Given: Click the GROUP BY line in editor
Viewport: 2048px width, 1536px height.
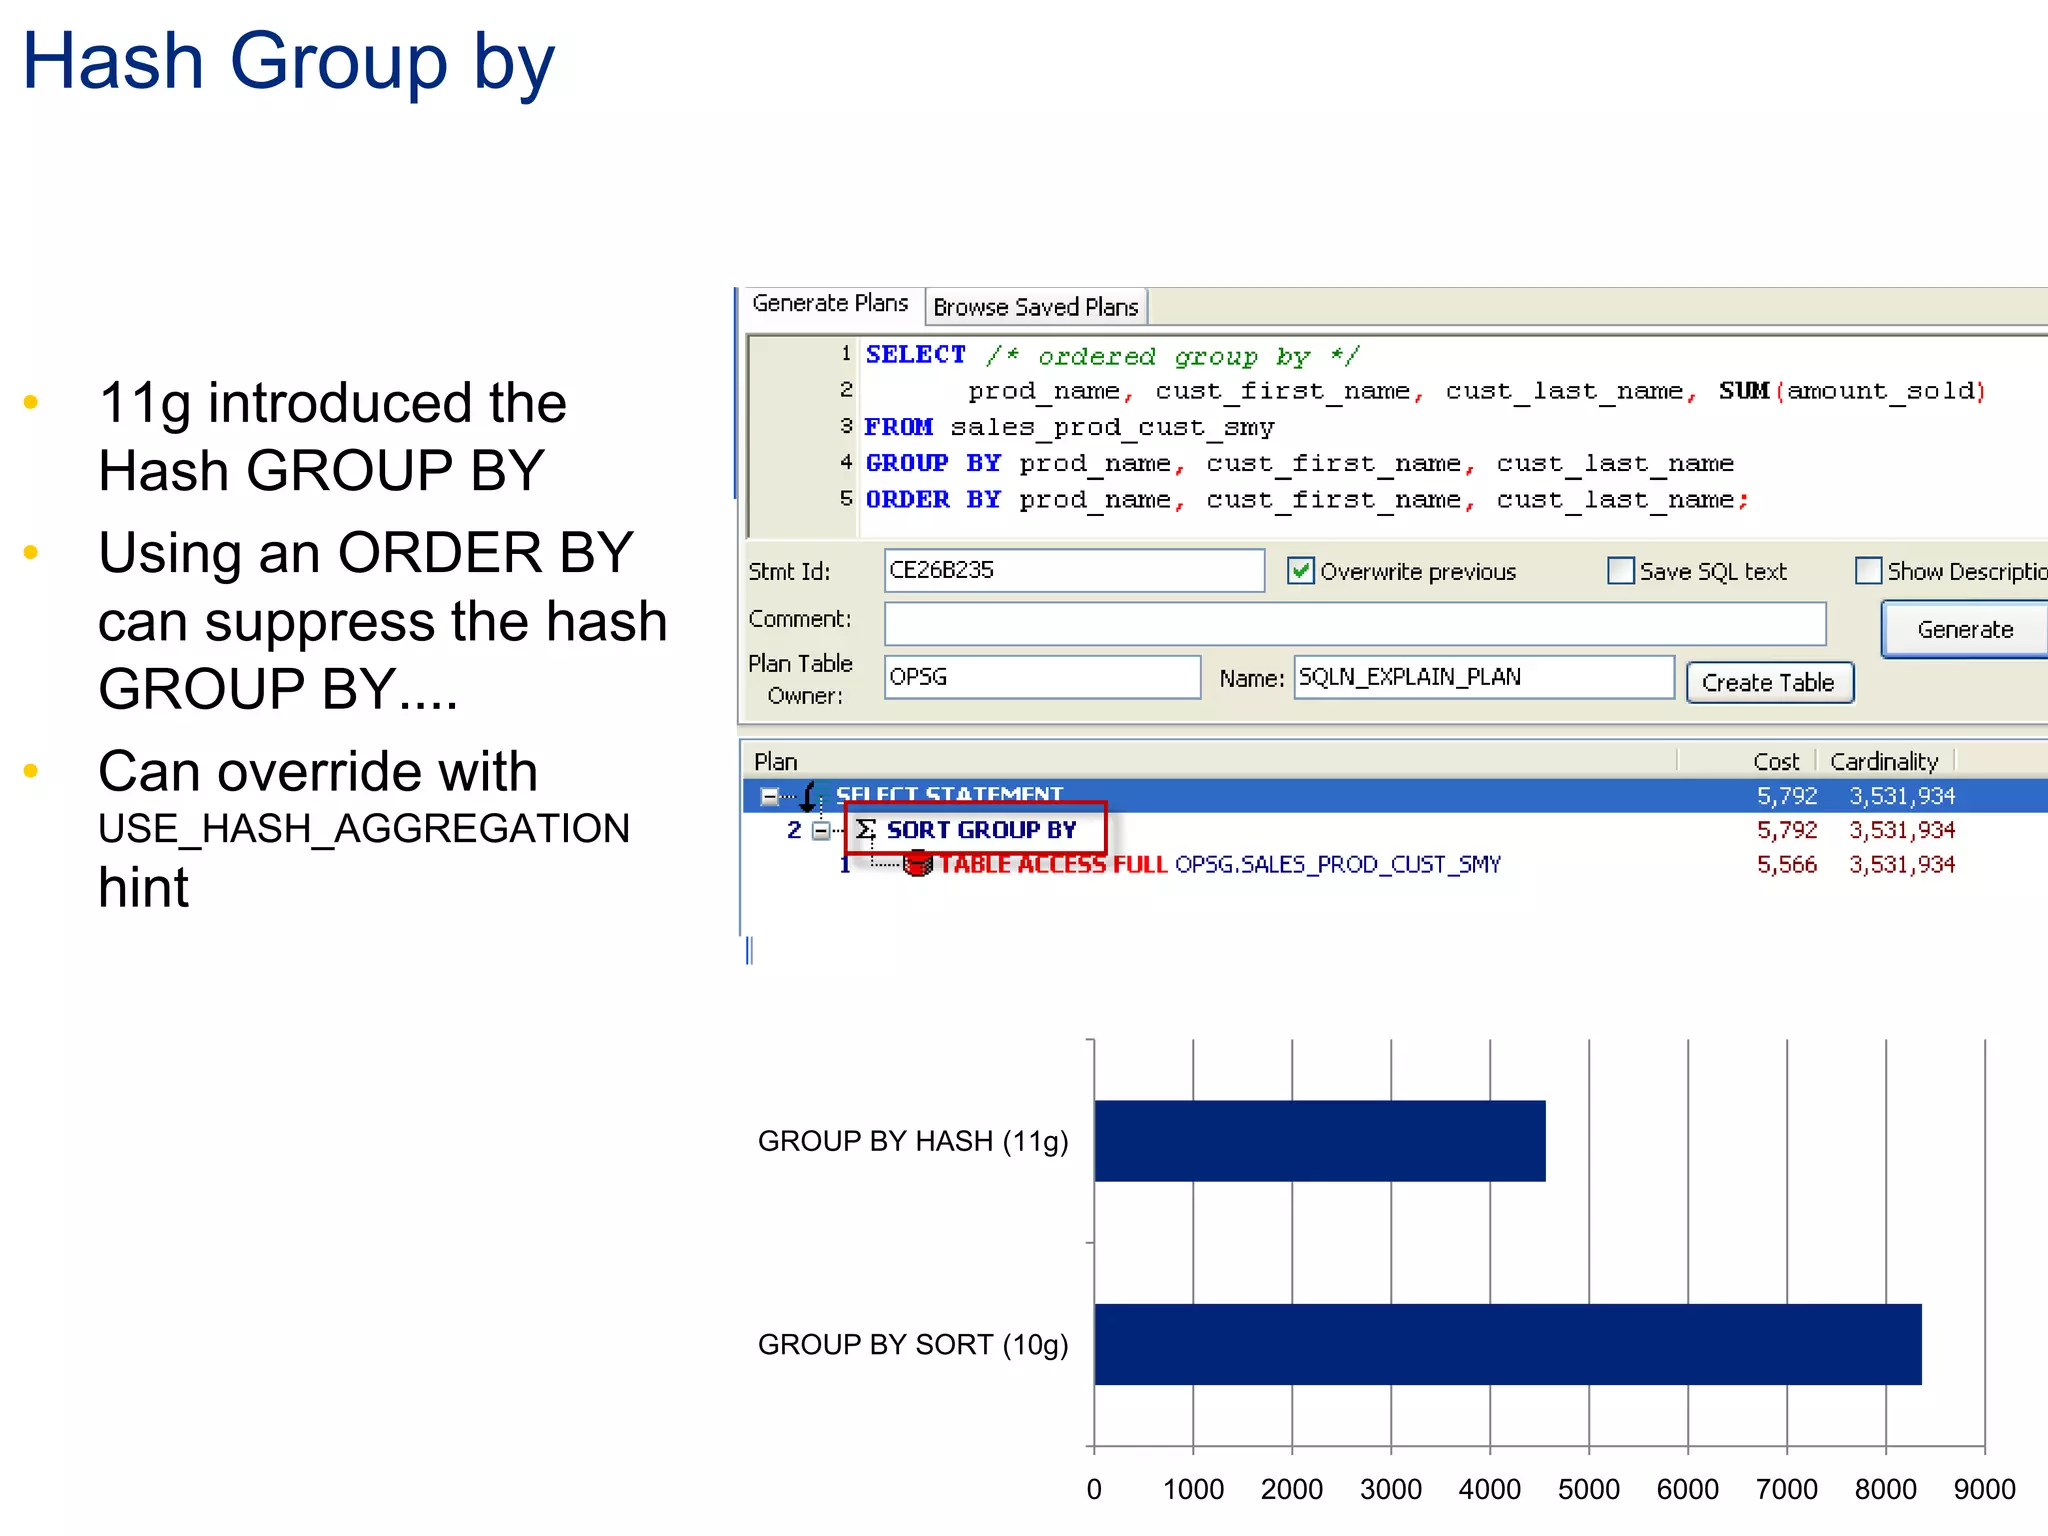Looking at the screenshot, I should pos(1299,463).
